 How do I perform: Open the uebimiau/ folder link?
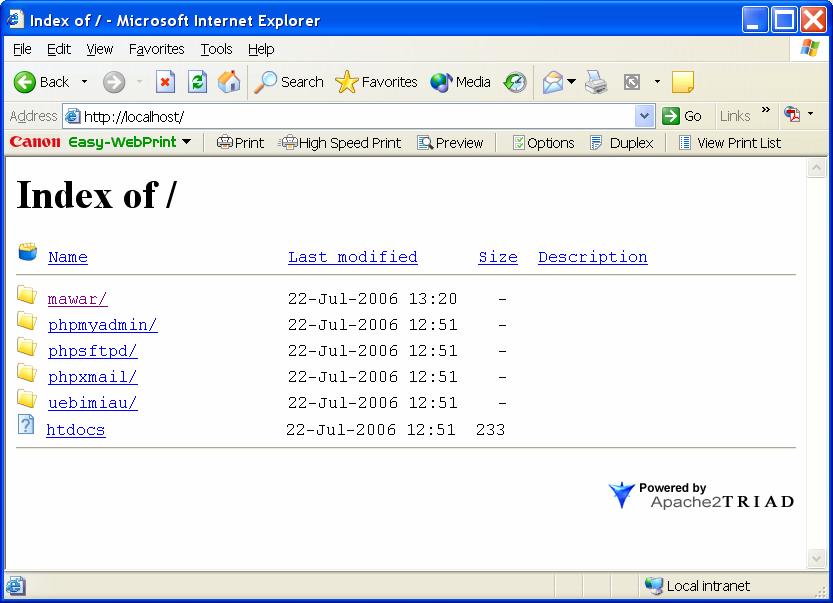pyautogui.click(x=92, y=403)
